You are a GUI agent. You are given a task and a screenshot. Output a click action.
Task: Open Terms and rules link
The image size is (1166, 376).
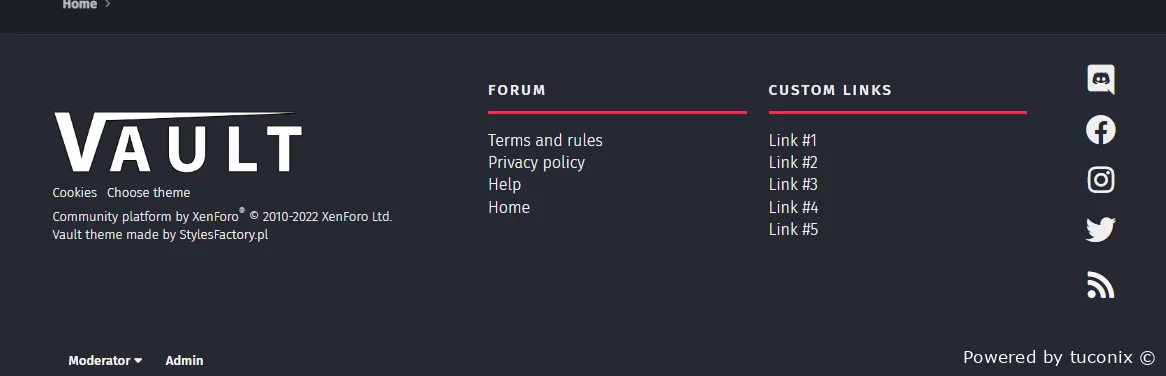[x=545, y=140]
